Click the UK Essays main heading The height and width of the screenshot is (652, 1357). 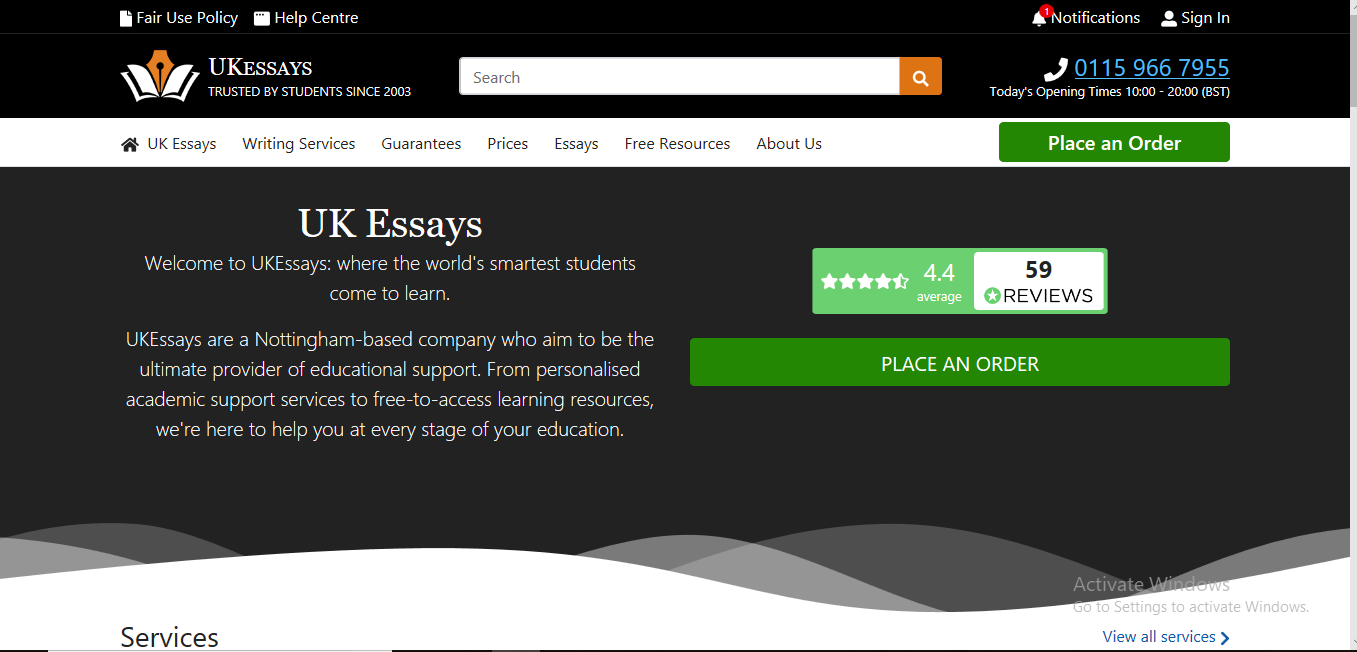point(390,223)
